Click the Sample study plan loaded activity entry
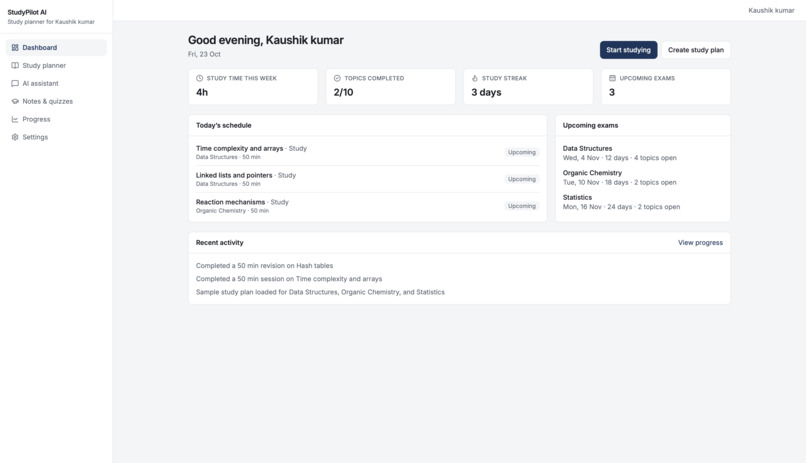This screenshot has width=806, height=463. (x=320, y=292)
